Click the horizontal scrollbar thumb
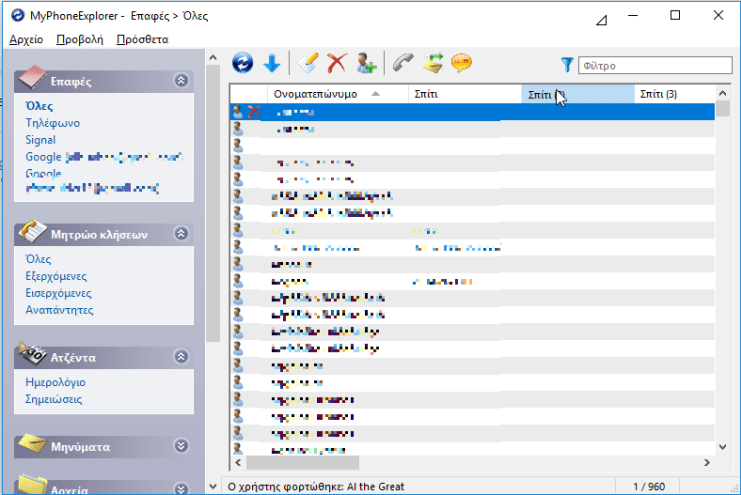 click(302, 462)
